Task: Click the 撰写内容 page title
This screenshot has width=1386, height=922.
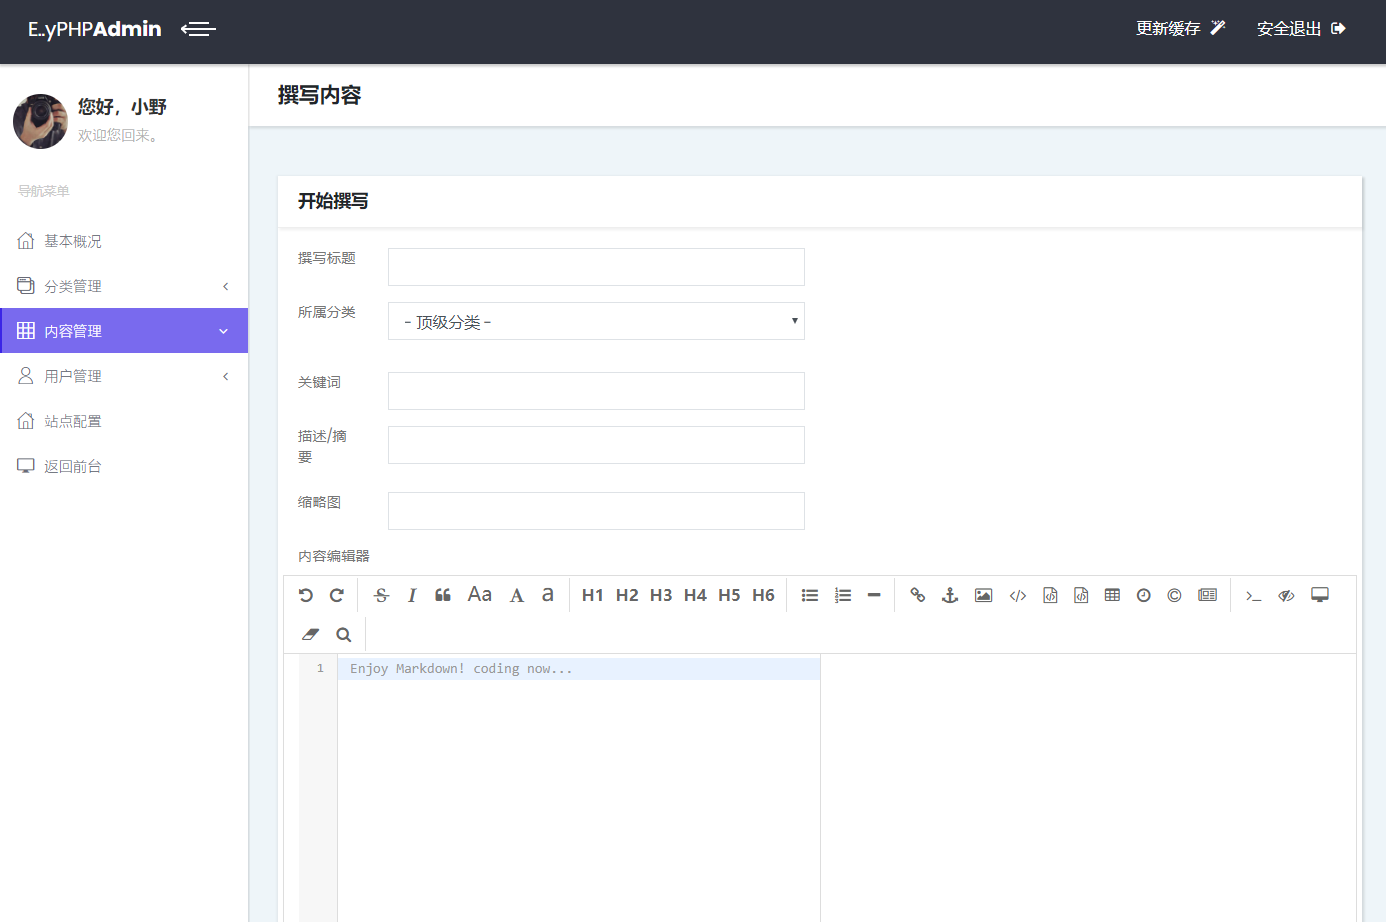Action: coord(319,95)
